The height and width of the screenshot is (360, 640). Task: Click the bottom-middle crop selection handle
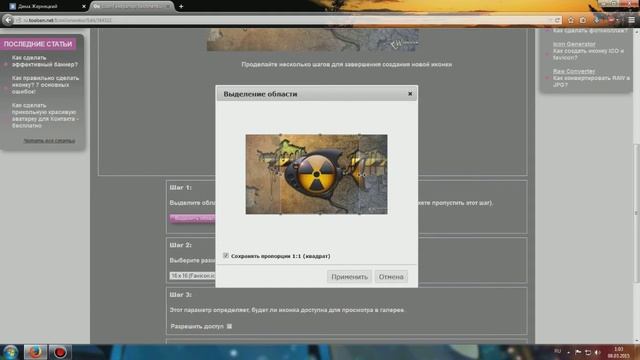(x=320, y=213)
